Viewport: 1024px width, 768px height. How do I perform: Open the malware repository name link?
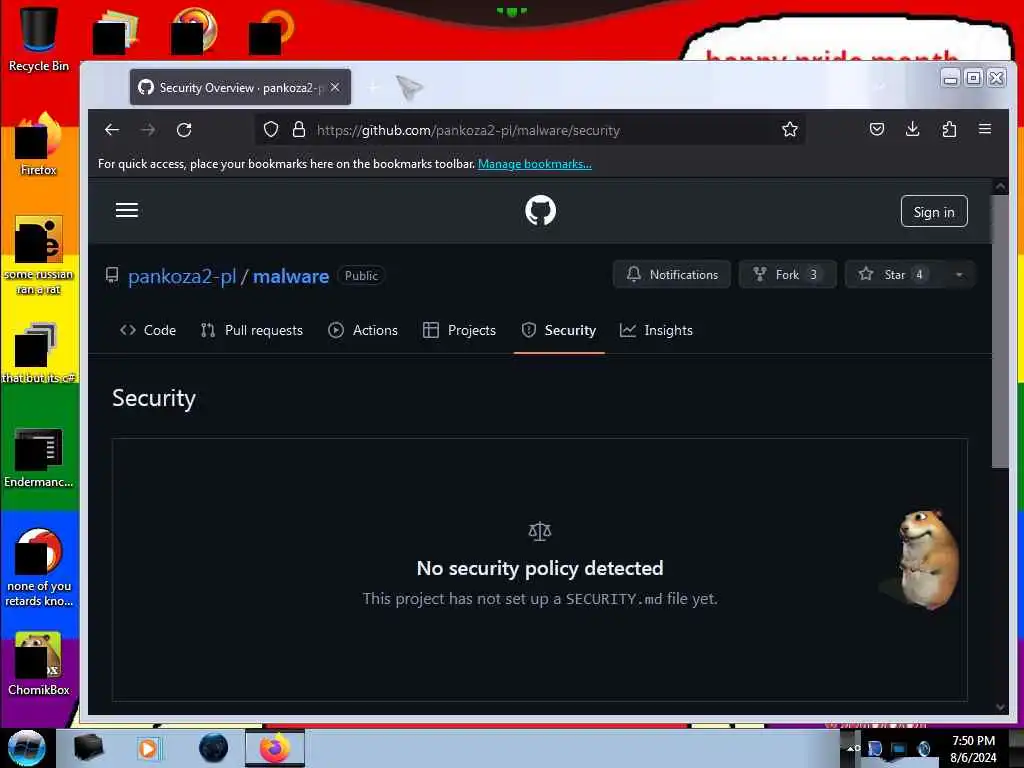pyautogui.click(x=291, y=276)
